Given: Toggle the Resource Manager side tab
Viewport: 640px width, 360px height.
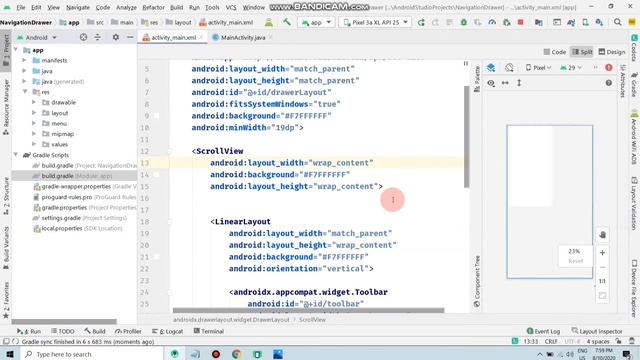Looking at the screenshot, I should (x=6, y=107).
